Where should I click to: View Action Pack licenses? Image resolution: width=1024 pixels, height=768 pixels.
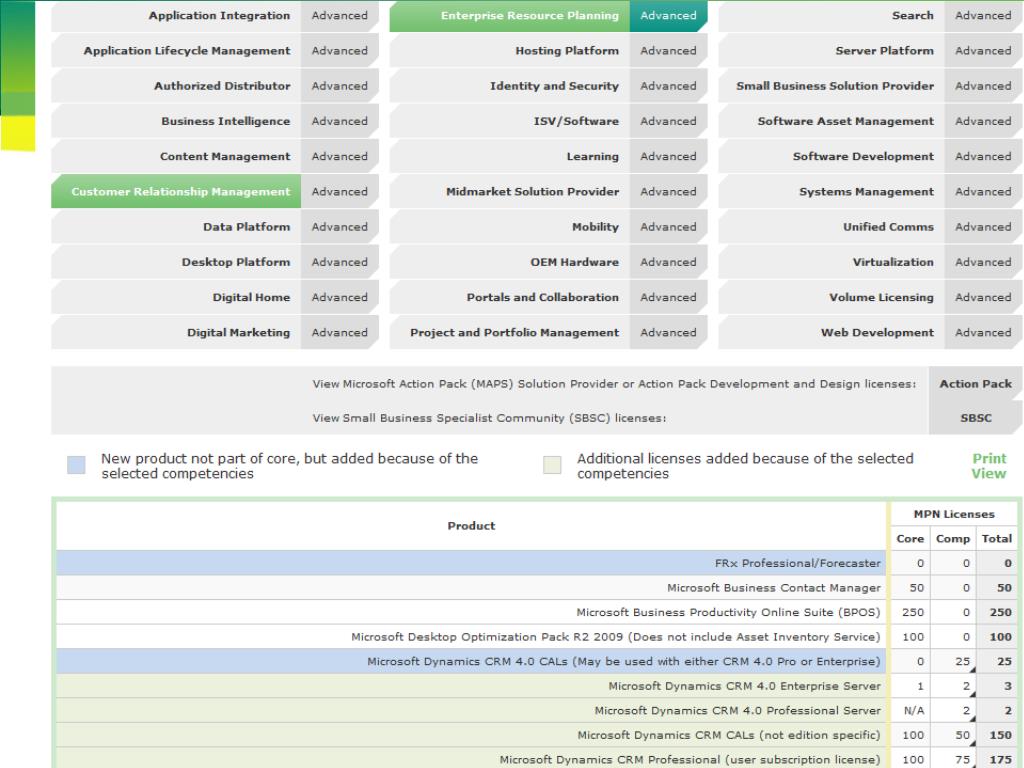[976, 384]
